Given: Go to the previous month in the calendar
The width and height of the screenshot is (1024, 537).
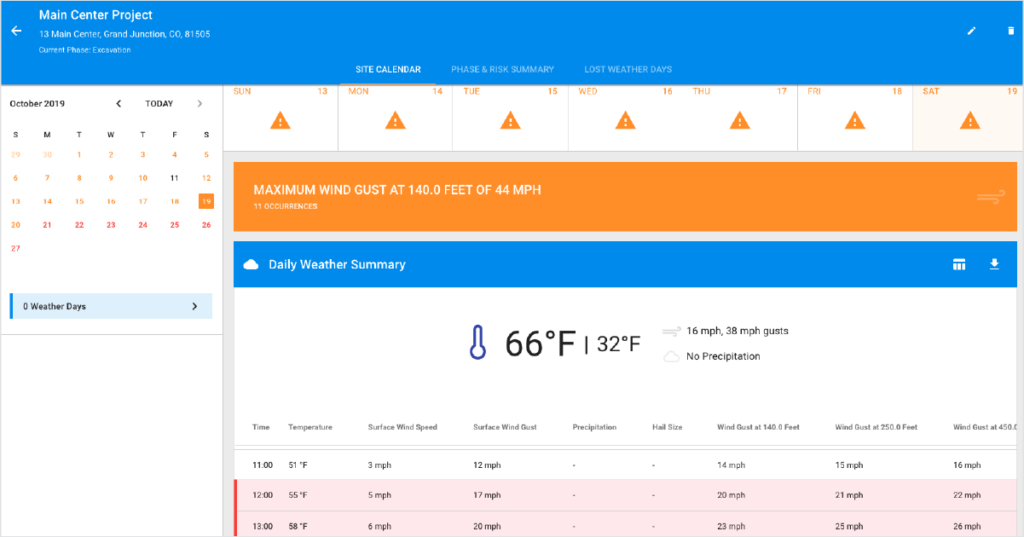Looking at the screenshot, I should (x=118, y=103).
